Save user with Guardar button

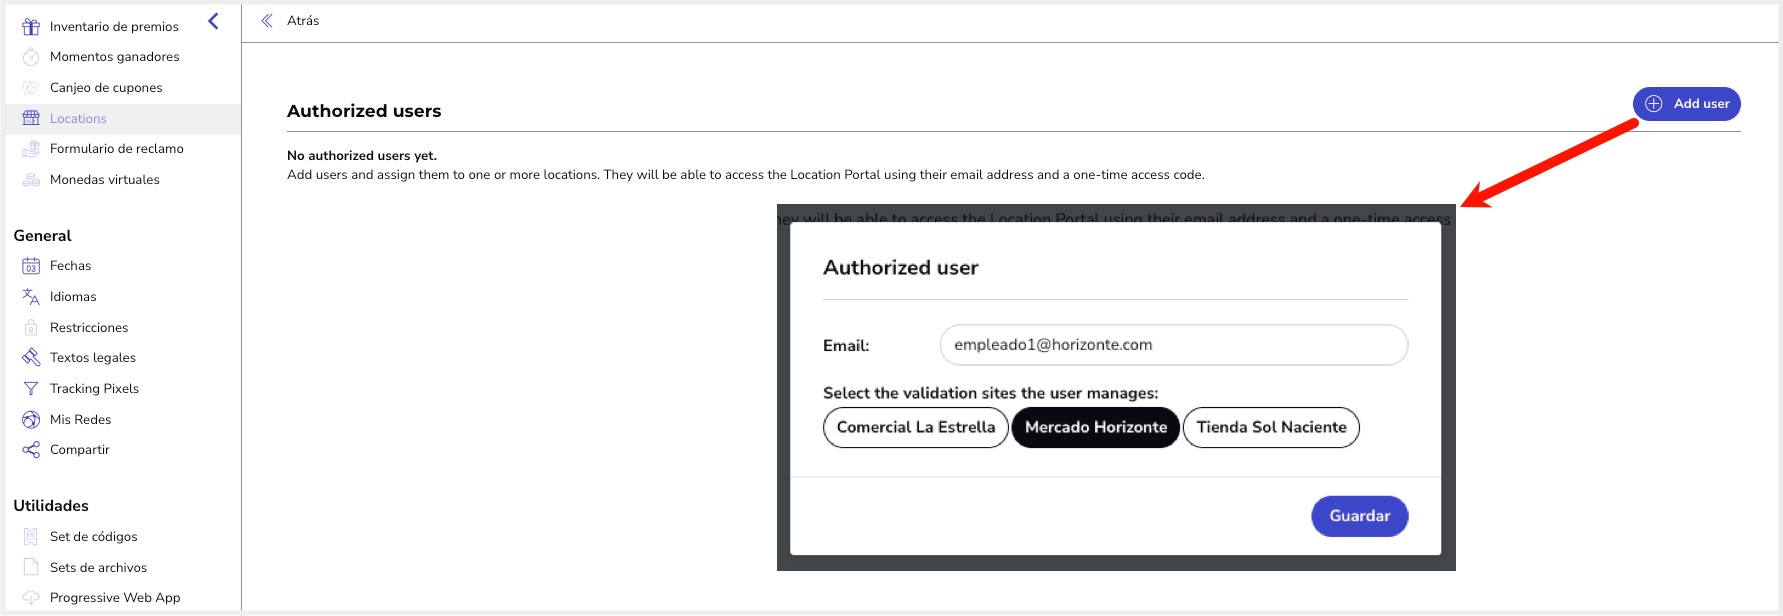[x=1360, y=516]
